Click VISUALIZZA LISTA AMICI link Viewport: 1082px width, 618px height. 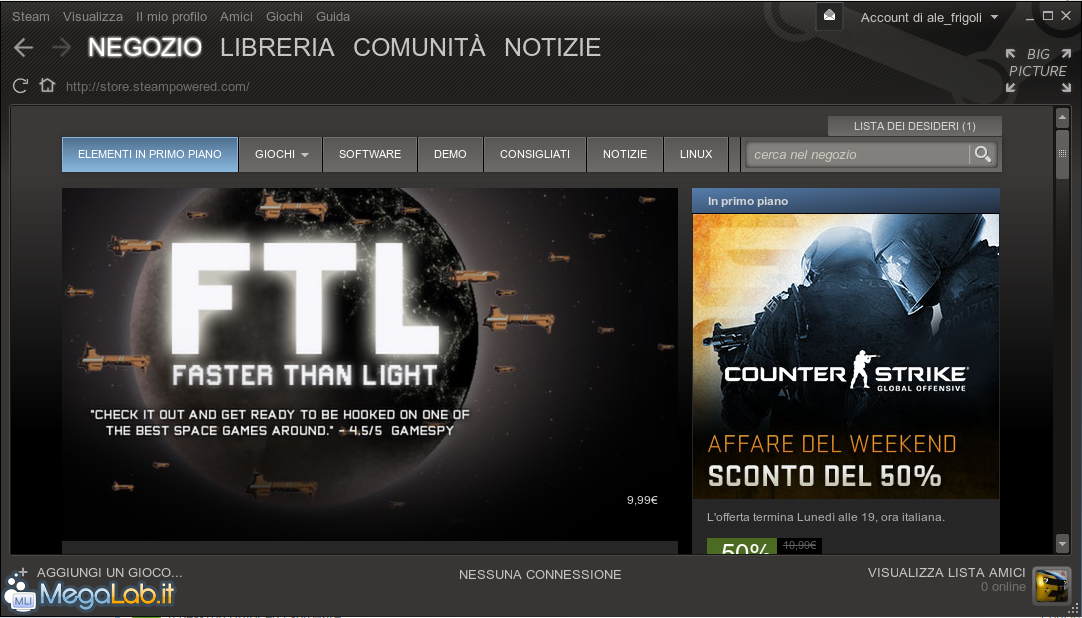click(946, 572)
